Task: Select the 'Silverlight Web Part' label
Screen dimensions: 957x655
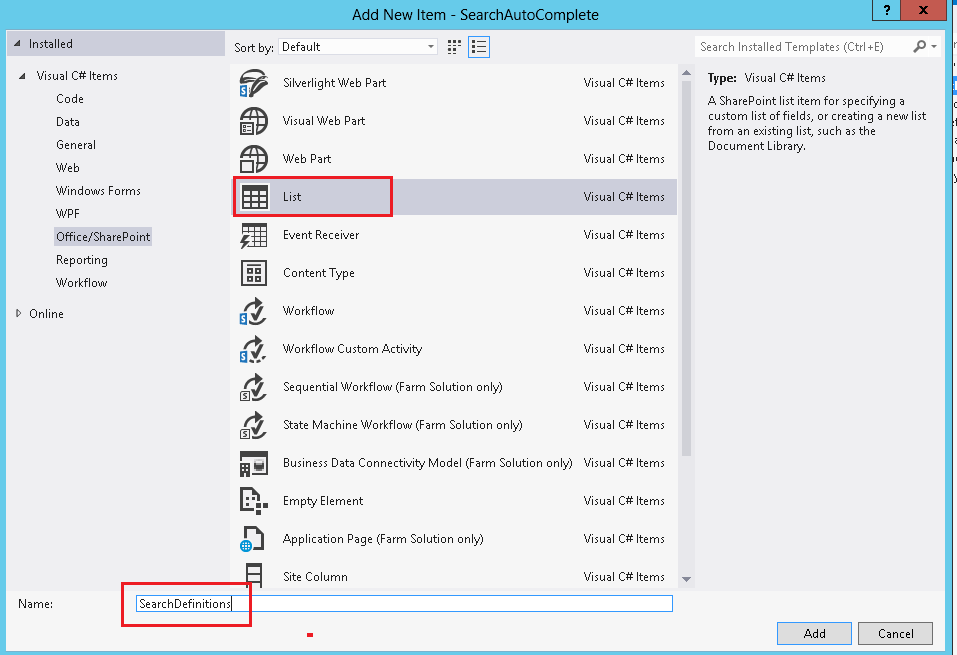Action: tap(334, 83)
